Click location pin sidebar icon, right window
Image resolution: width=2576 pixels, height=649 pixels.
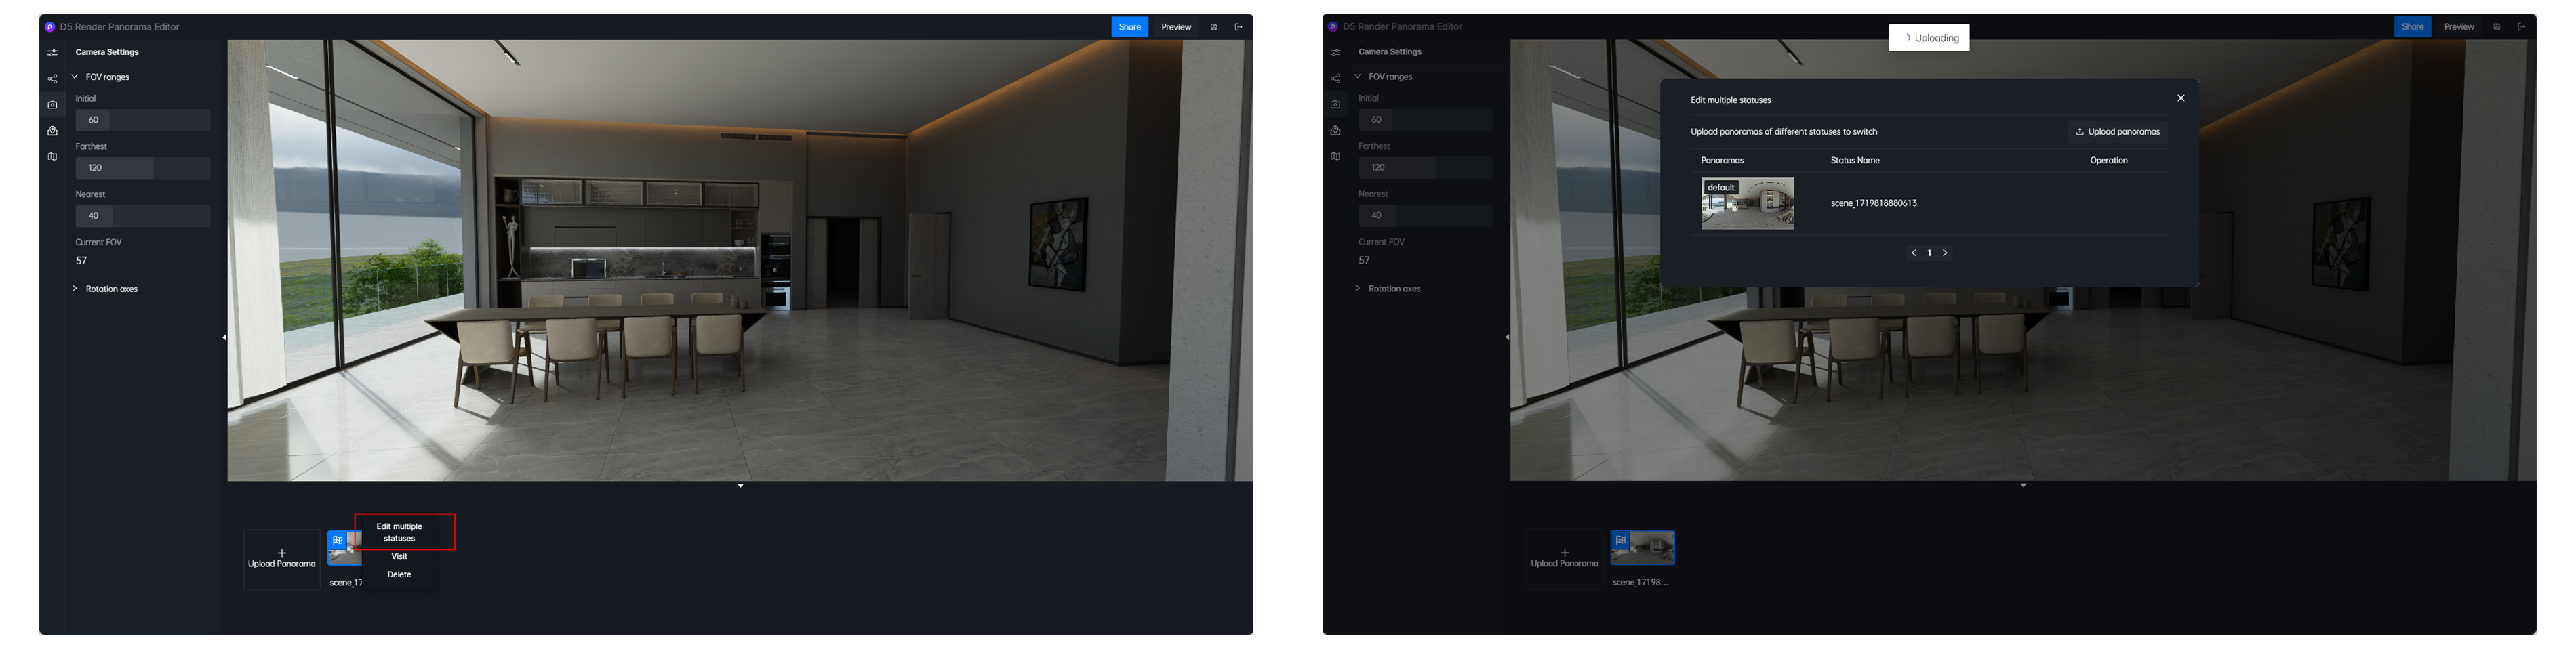click(x=1335, y=131)
